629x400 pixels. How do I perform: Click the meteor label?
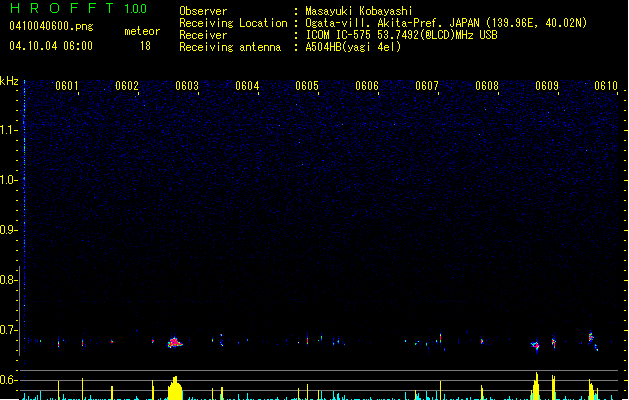tap(142, 31)
